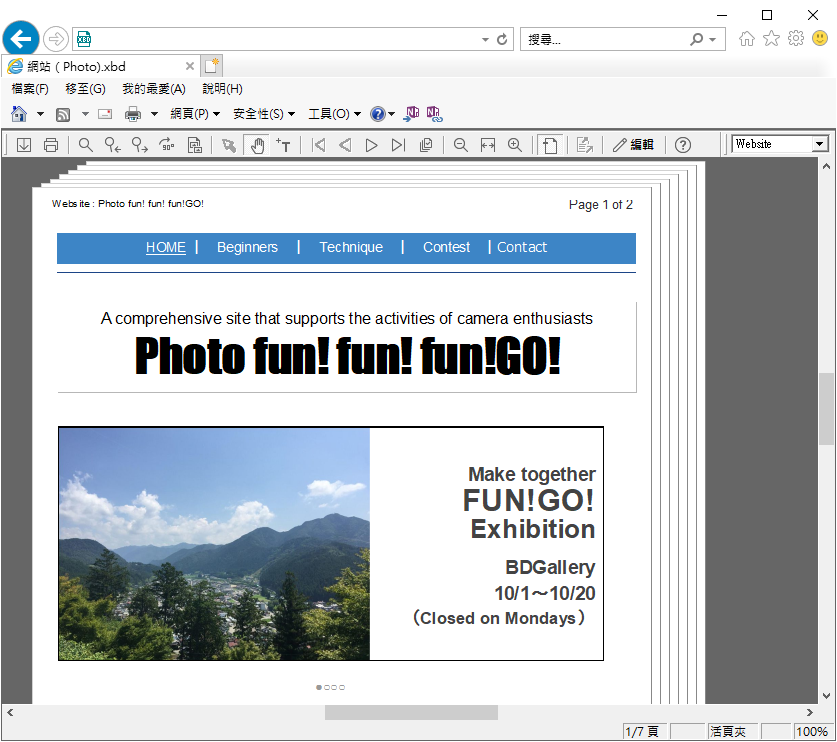837x742 pixels.
Task: Click the Find previous icon
Action: coord(113,145)
